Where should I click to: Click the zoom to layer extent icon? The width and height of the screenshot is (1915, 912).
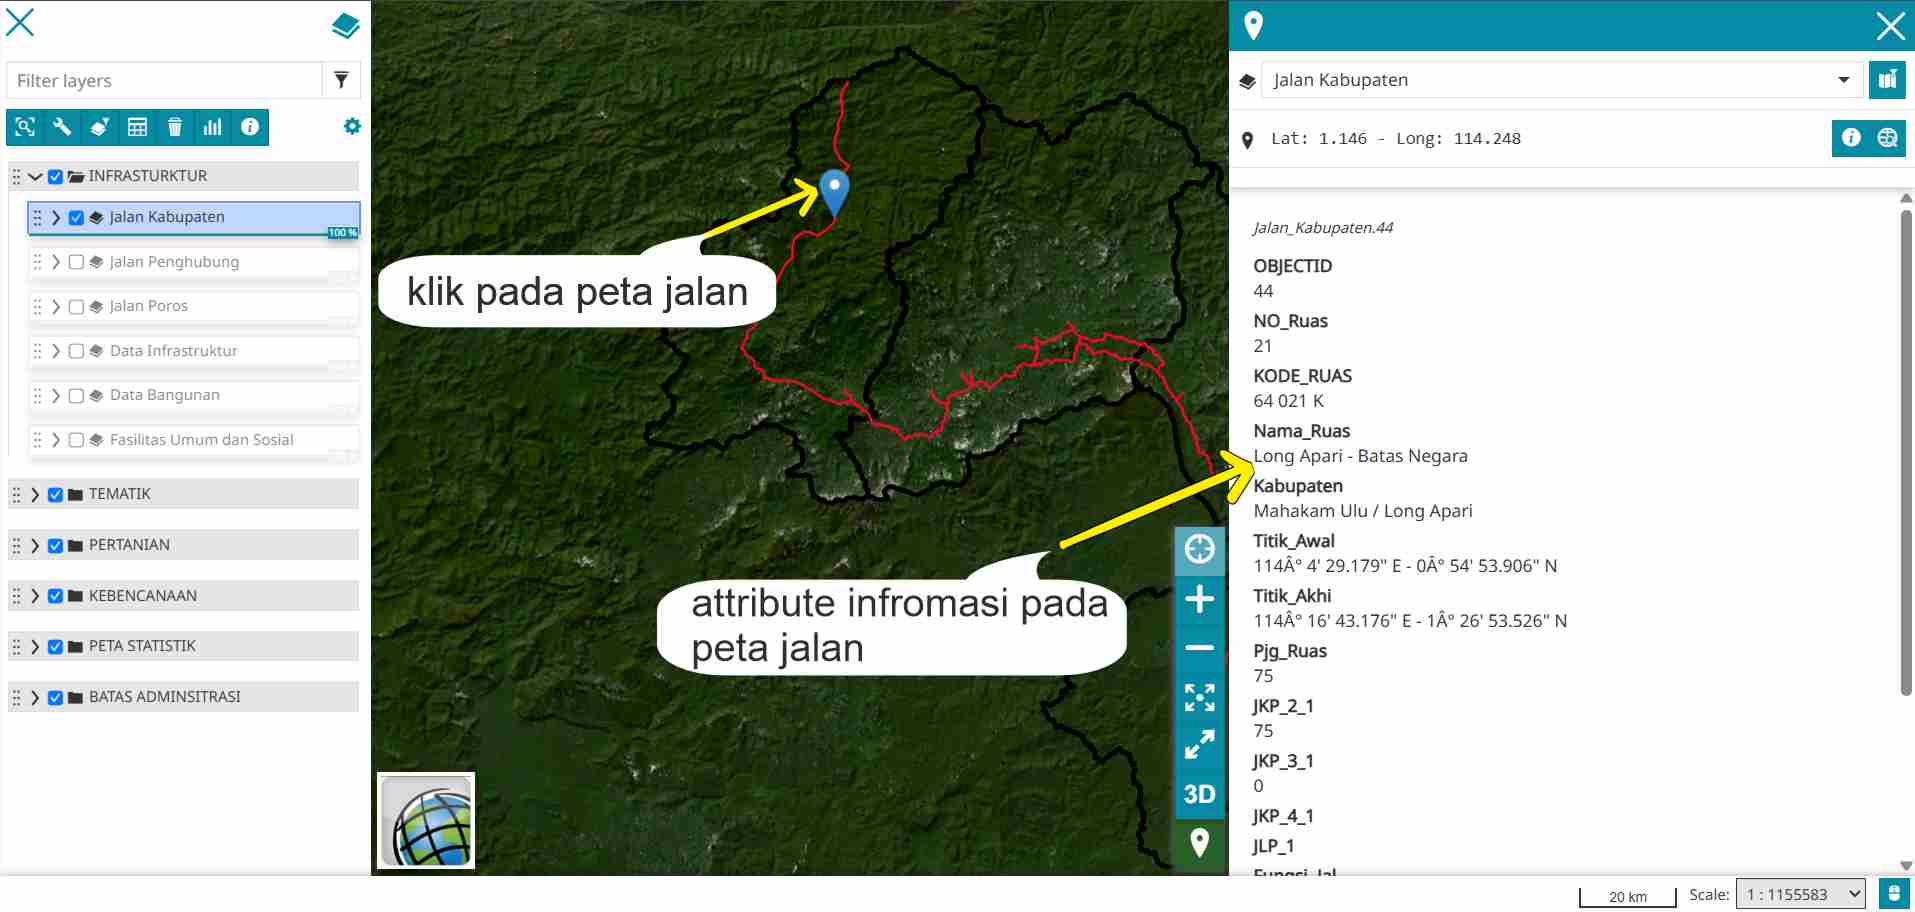[x=25, y=127]
